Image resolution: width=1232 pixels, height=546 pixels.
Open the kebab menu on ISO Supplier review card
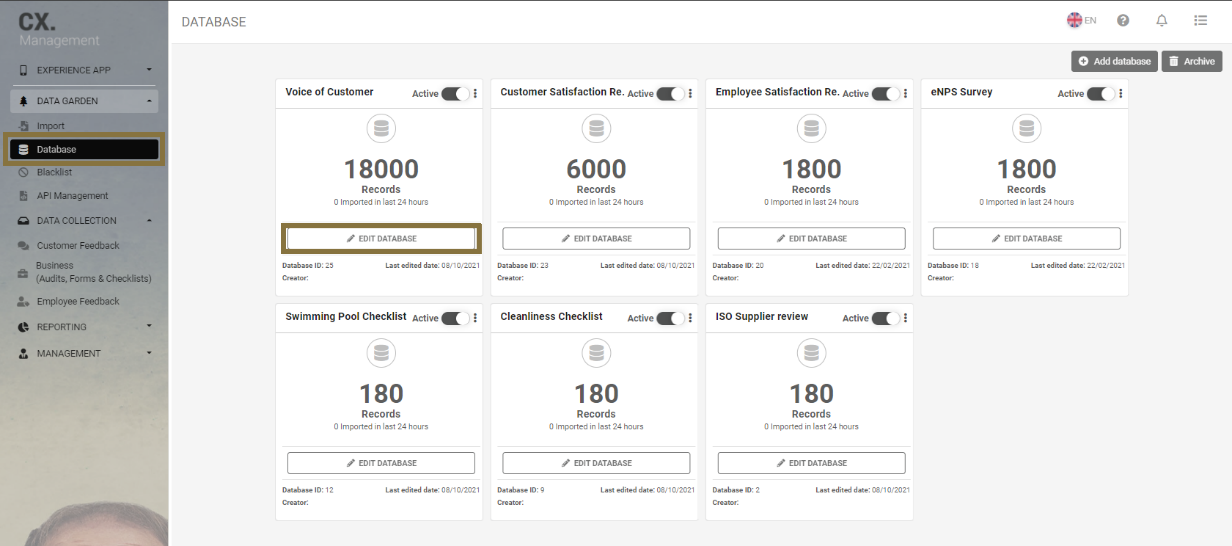pyautogui.click(x=905, y=318)
